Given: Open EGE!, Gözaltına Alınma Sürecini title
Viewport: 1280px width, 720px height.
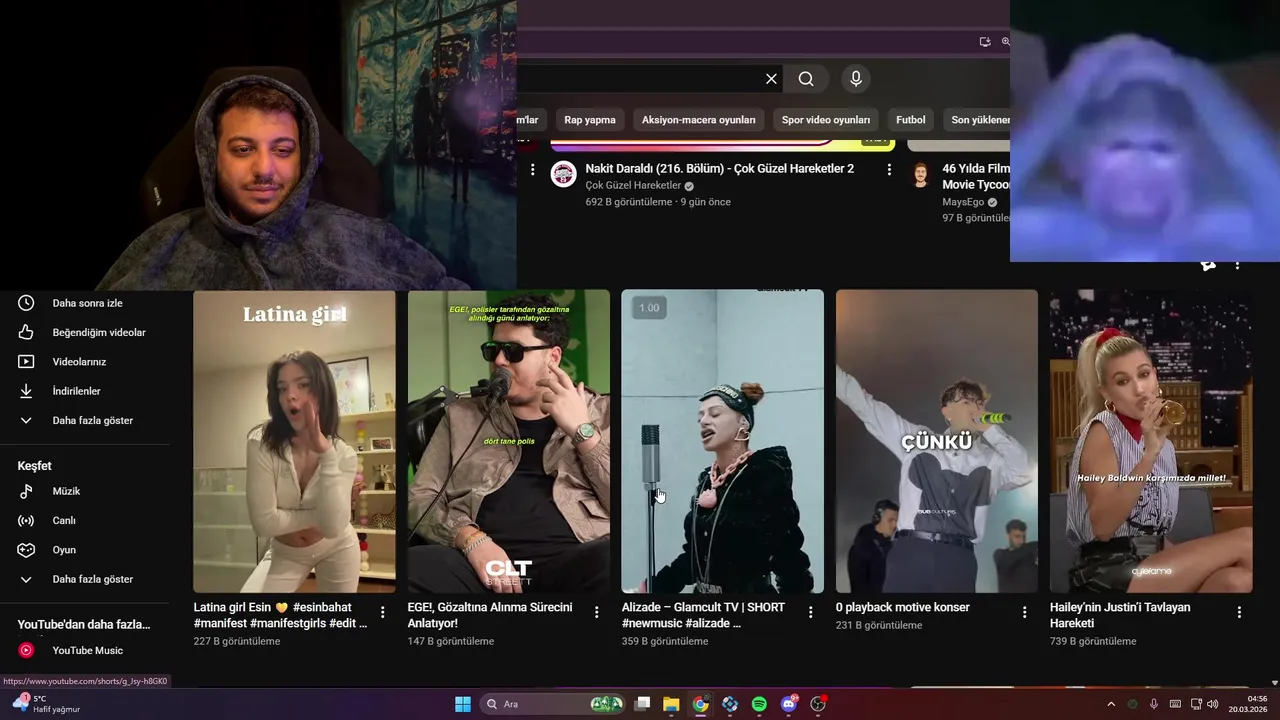Looking at the screenshot, I should pyautogui.click(x=490, y=615).
